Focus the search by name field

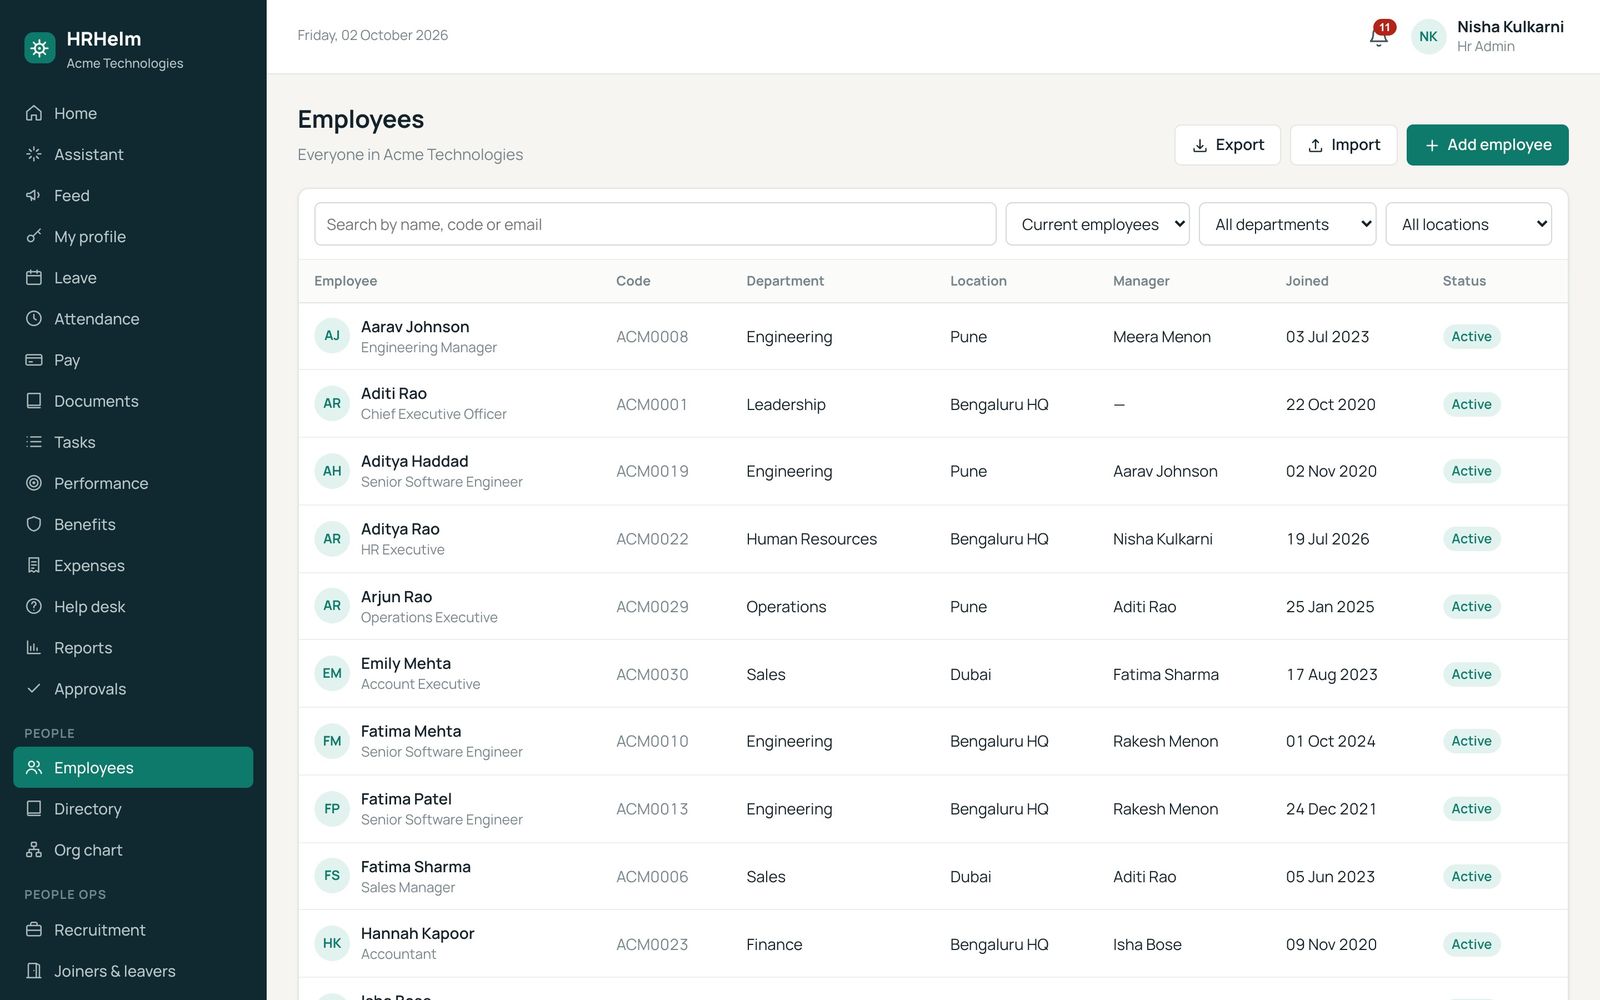655,224
